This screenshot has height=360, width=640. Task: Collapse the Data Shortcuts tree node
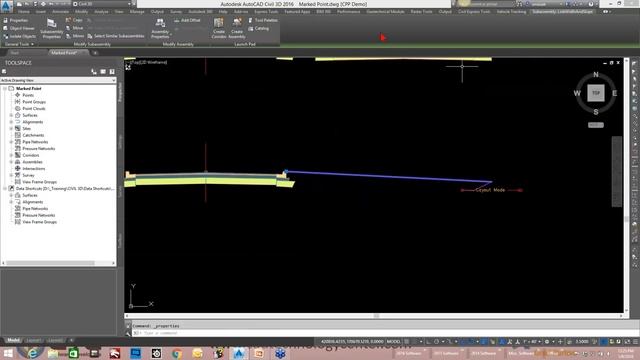(x=5, y=189)
